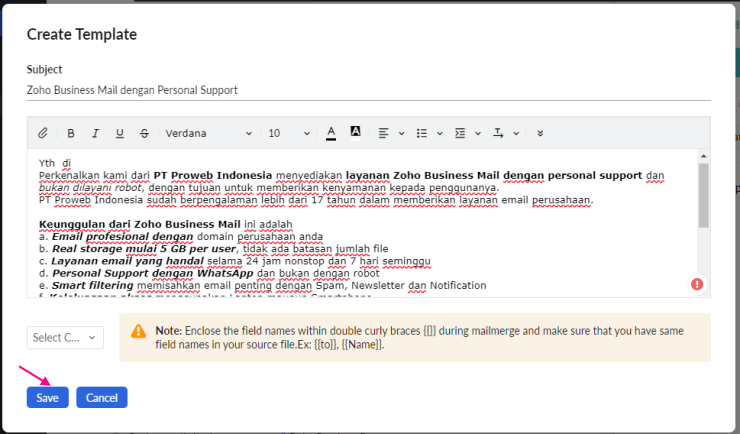Open the Verdana font family dropdown
The height and width of the screenshot is (434, 740).
209,134
